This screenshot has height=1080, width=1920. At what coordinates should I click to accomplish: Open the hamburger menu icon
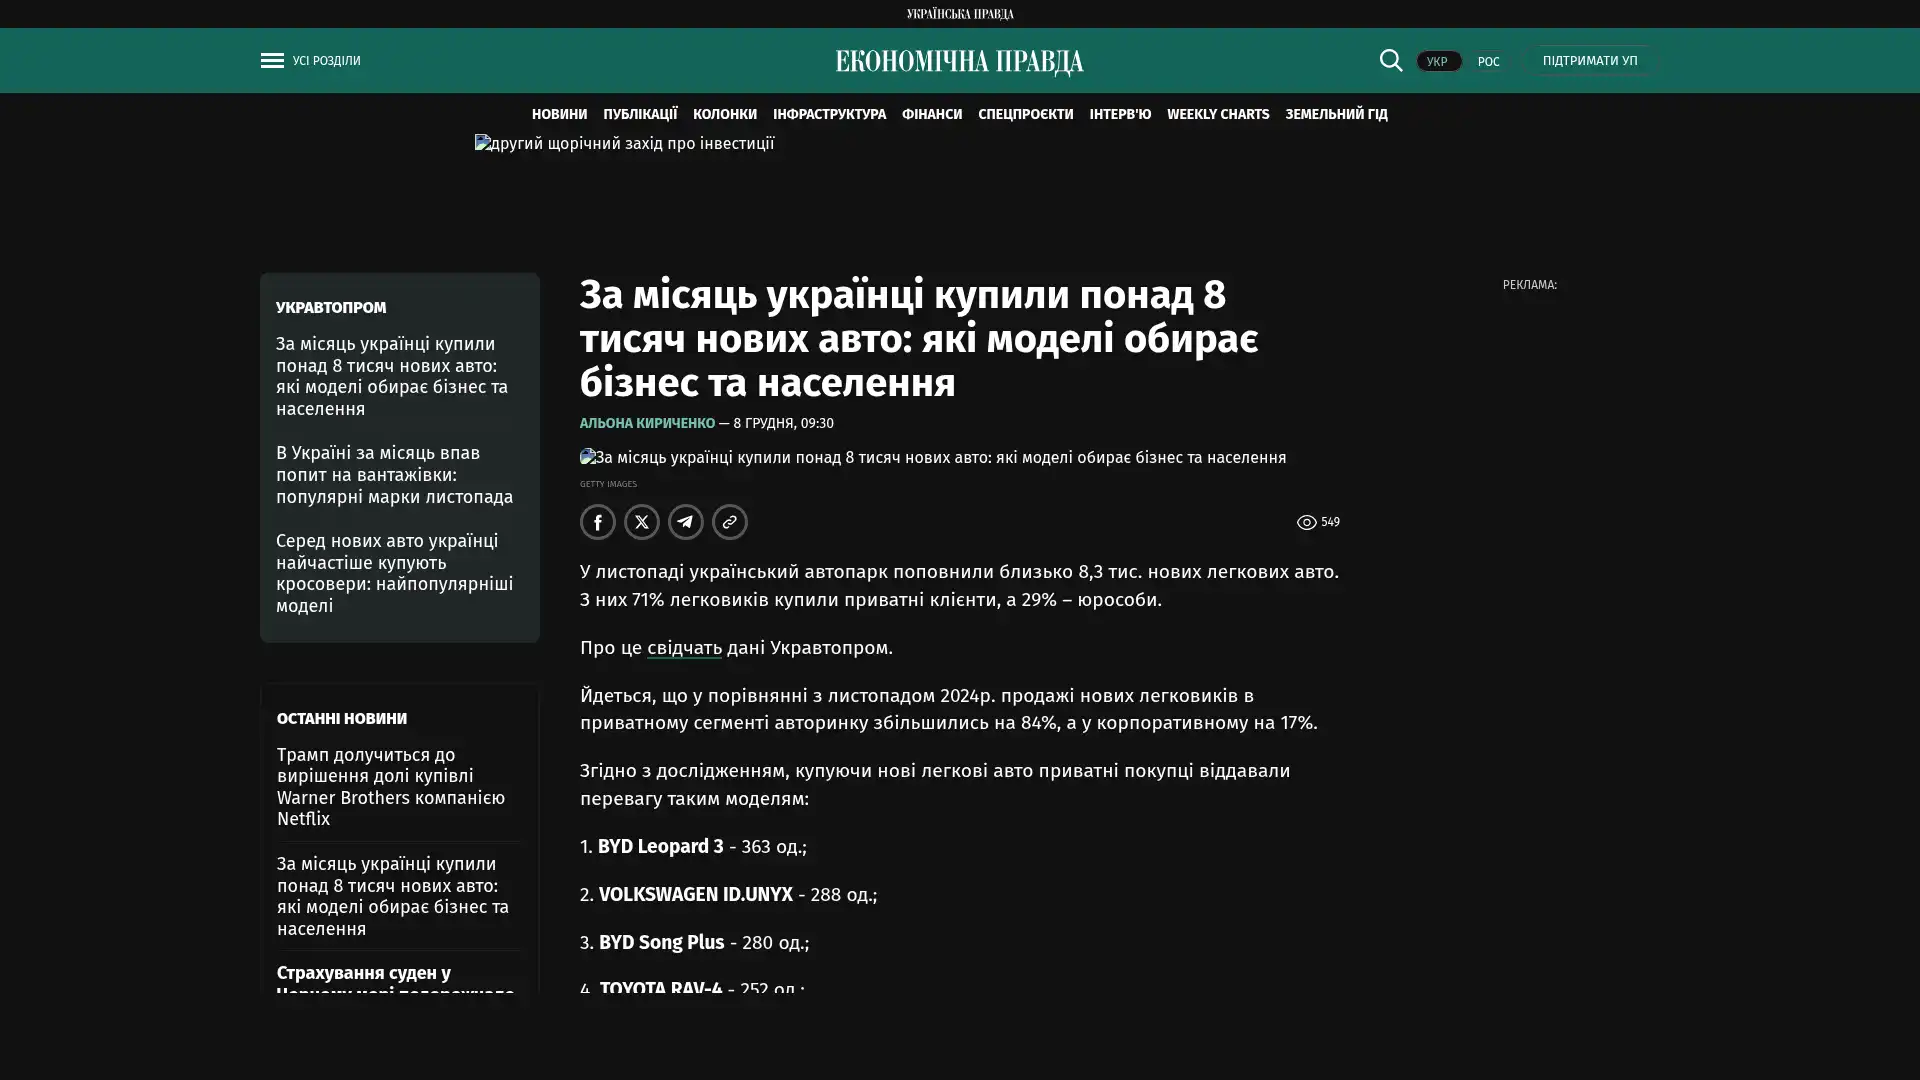tap(271, 61)
